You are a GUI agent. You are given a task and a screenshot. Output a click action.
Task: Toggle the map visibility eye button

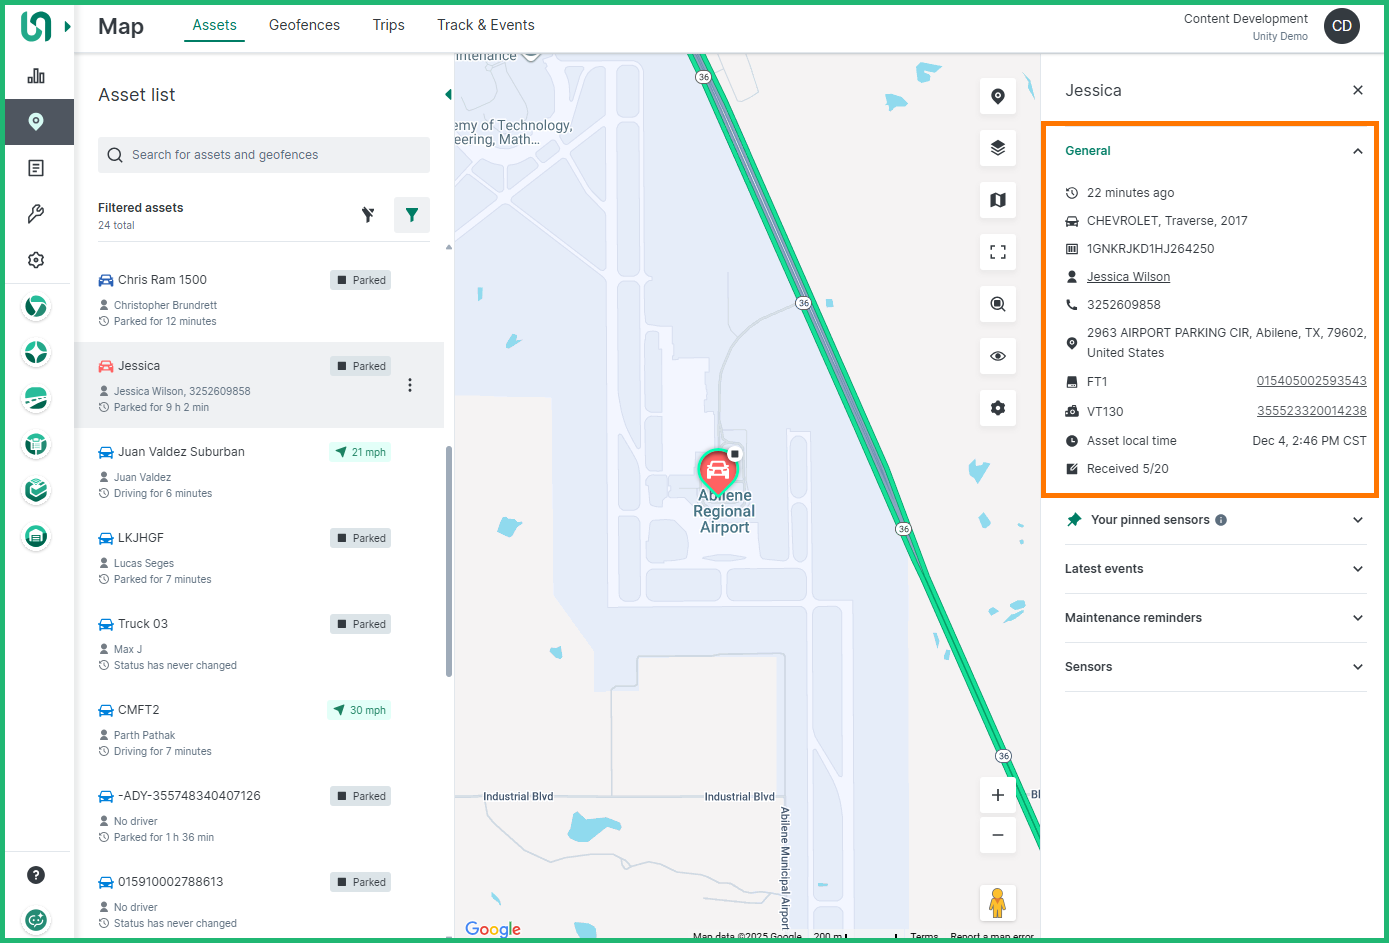997,356
